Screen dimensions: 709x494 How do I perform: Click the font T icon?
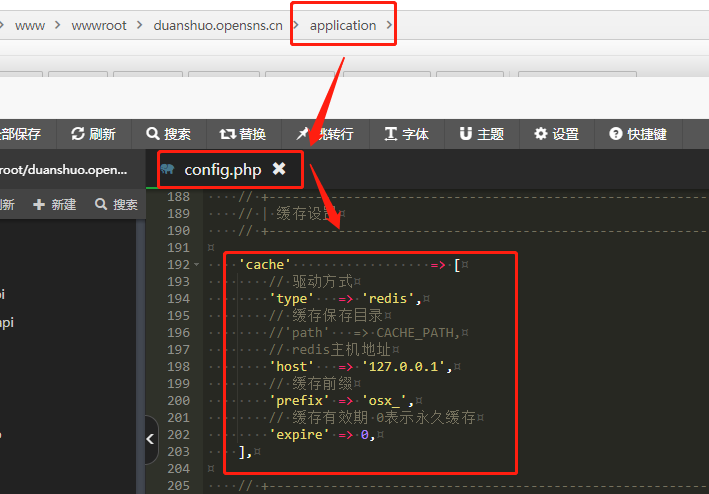click(391, 134)
